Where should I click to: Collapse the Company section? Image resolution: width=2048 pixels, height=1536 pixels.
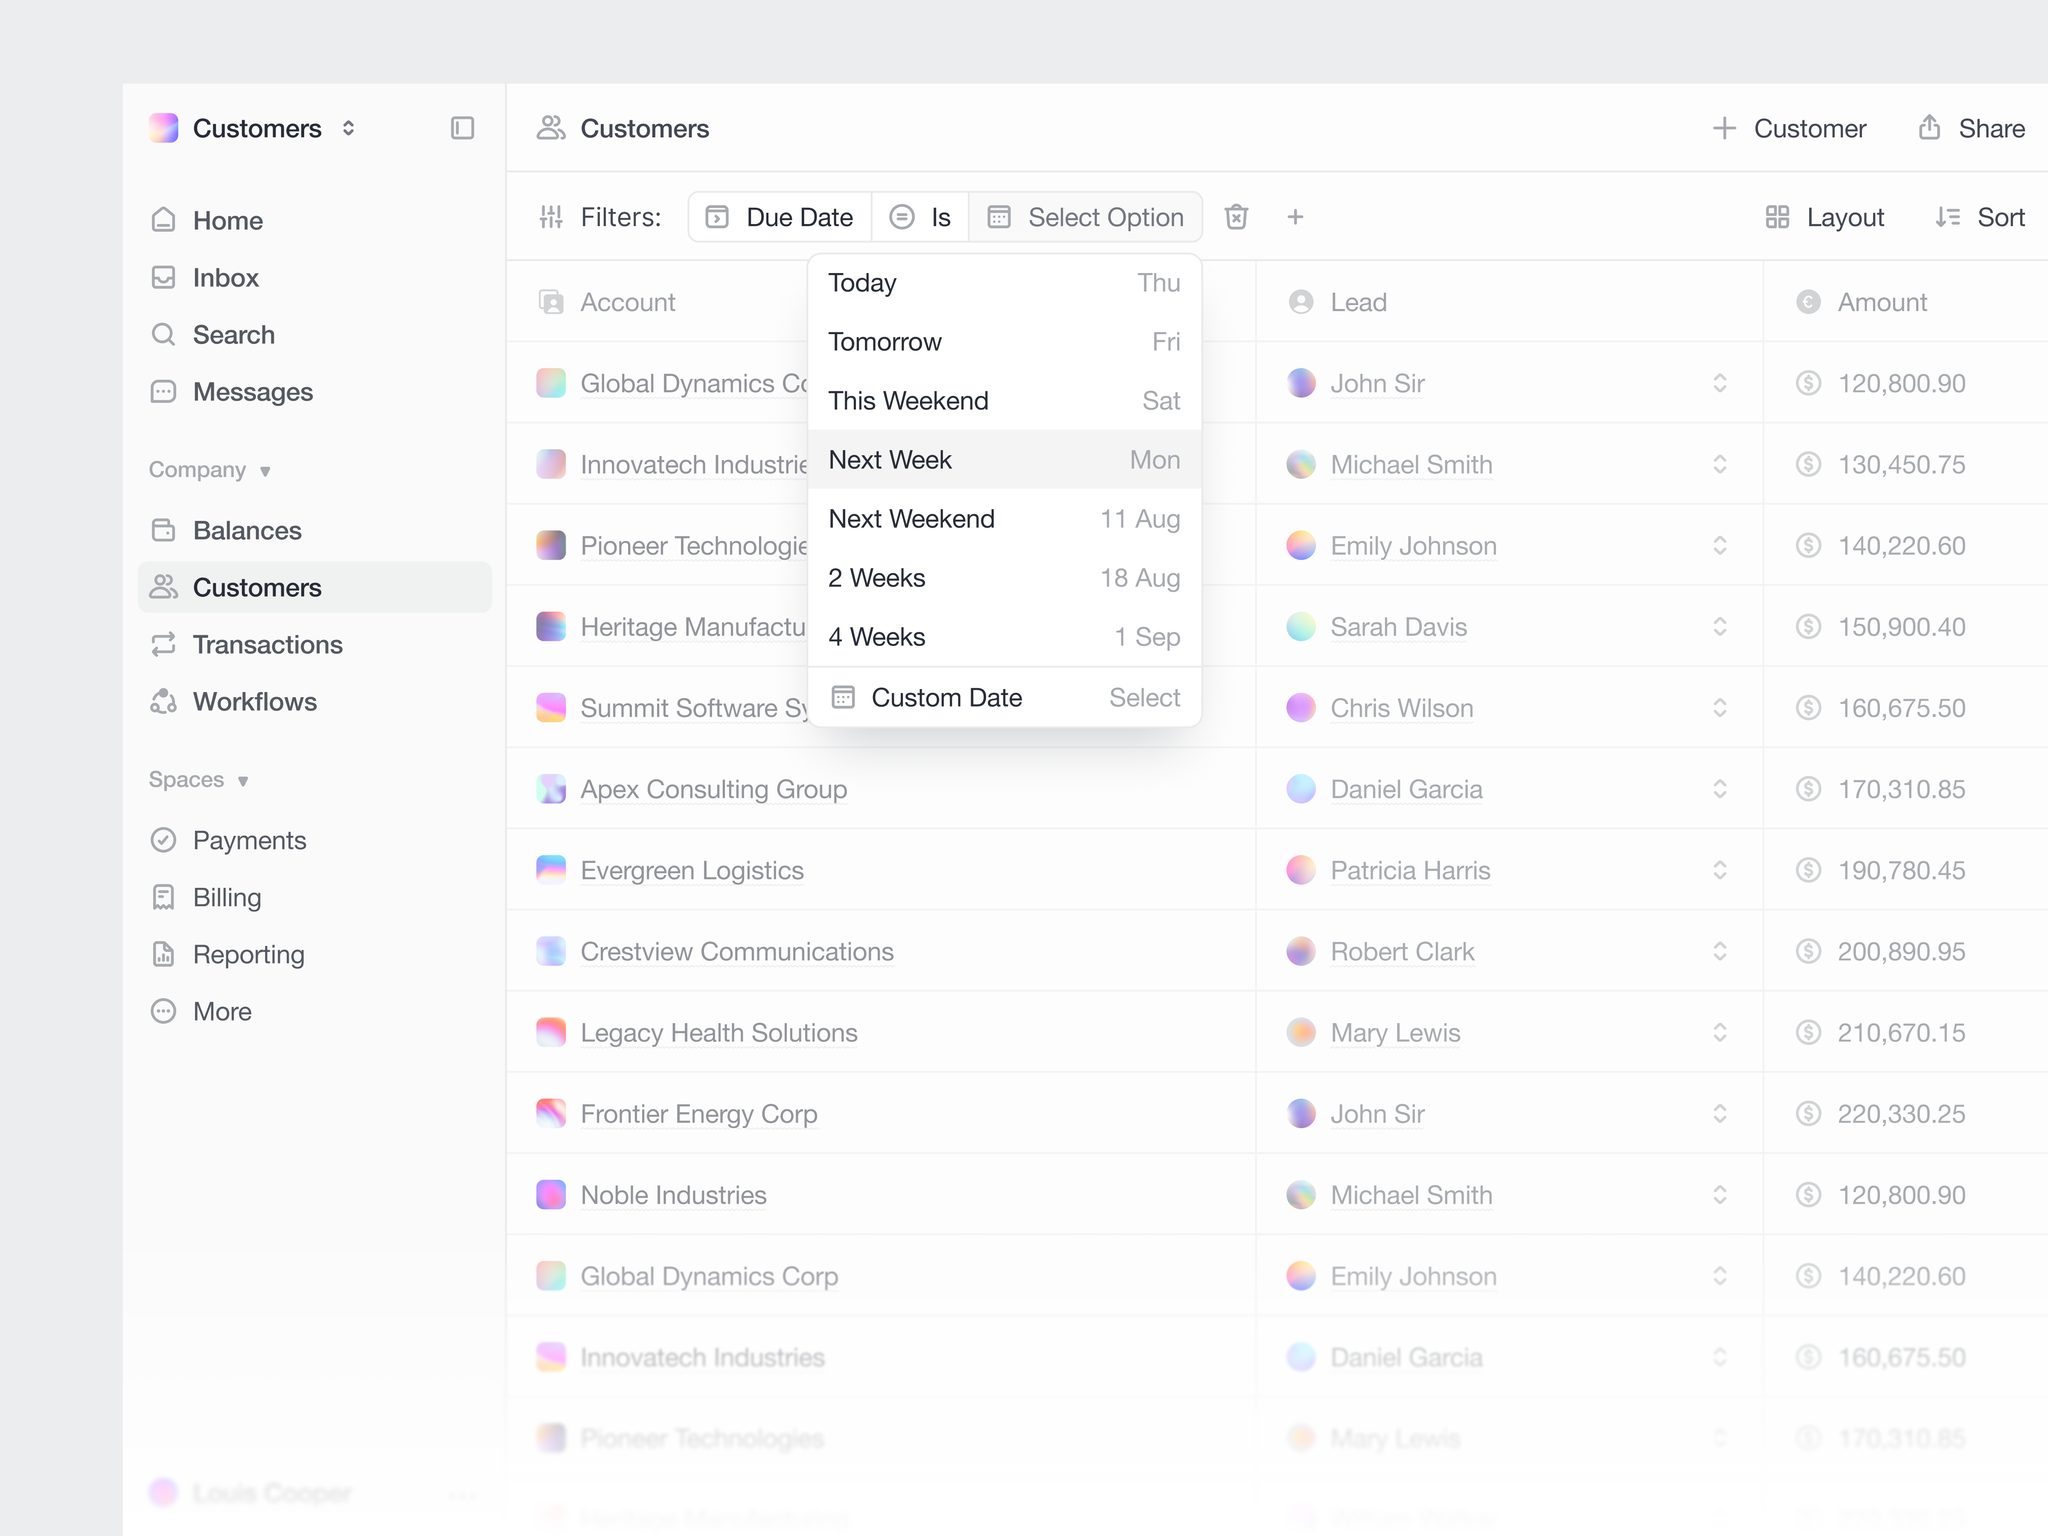(x=210, y=470)
